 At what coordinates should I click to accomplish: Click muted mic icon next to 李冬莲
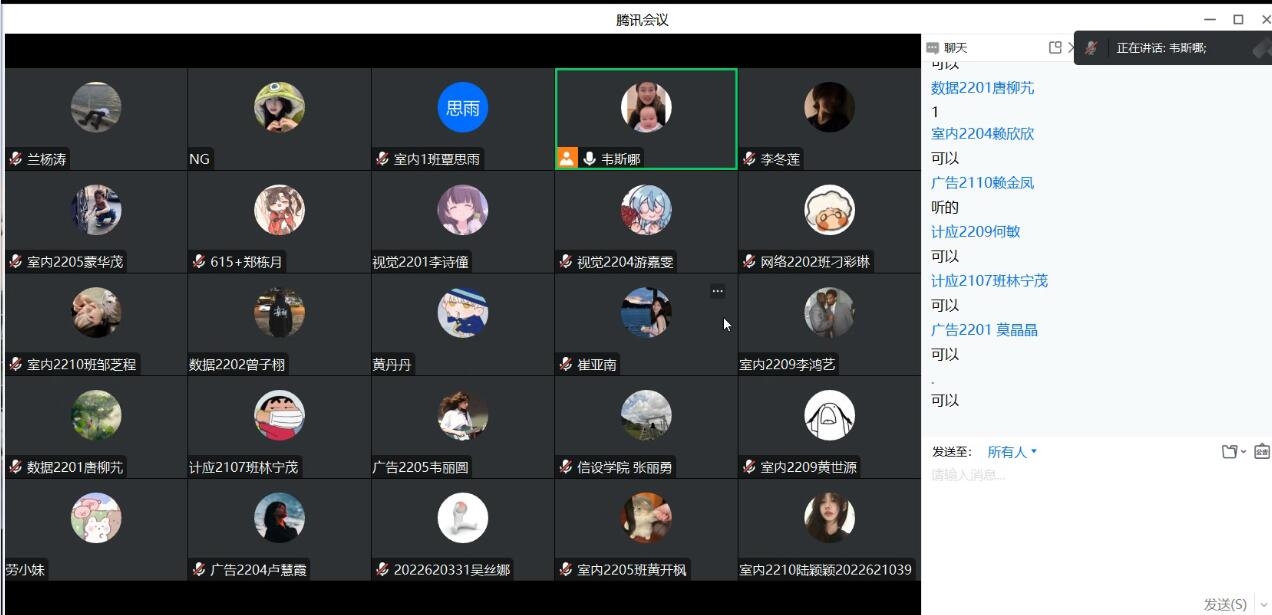tap(750, 159)
